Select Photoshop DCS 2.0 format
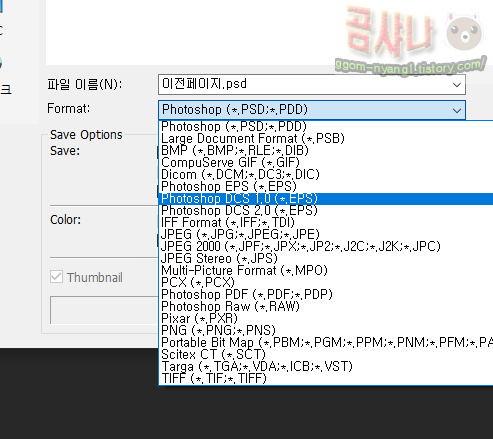Image resolution: width=493 pixels, height=439 pixels. click(x=326, y=211)
